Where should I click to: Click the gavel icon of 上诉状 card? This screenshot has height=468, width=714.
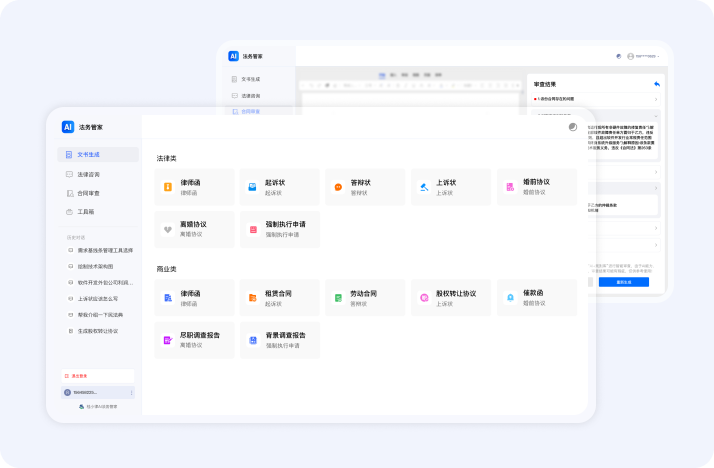click(424, 187)
